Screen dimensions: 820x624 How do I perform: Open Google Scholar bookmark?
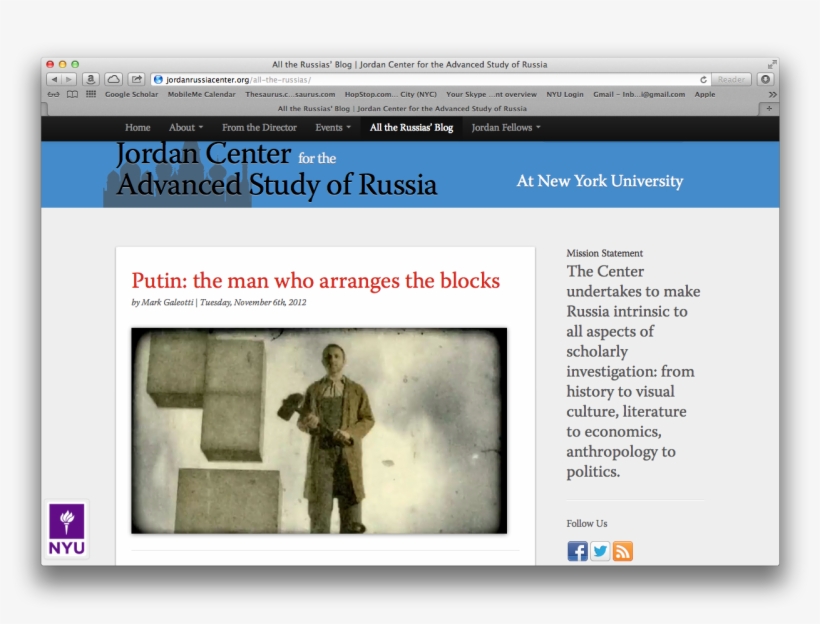[131, 95]
